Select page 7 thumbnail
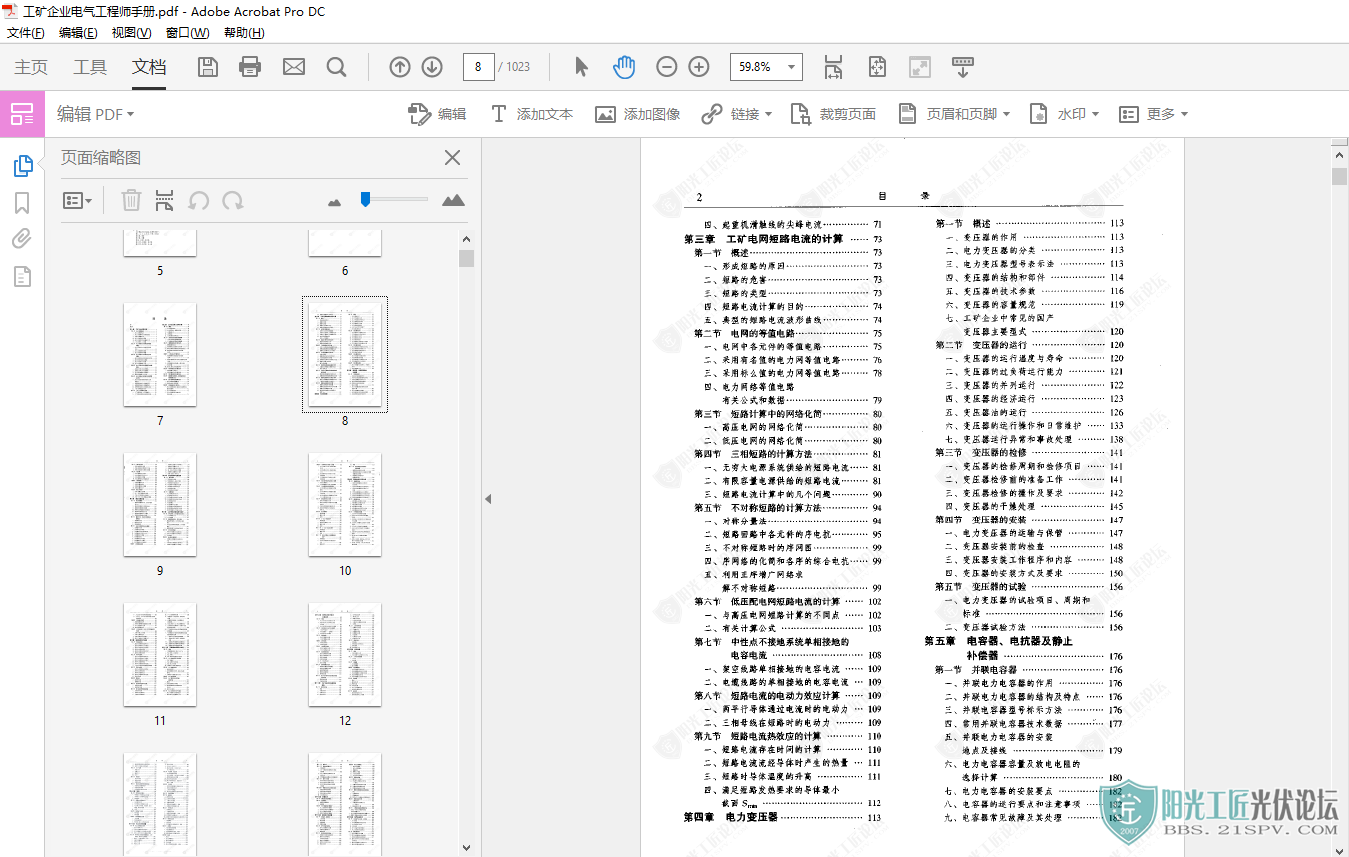 tap(160, 355)
